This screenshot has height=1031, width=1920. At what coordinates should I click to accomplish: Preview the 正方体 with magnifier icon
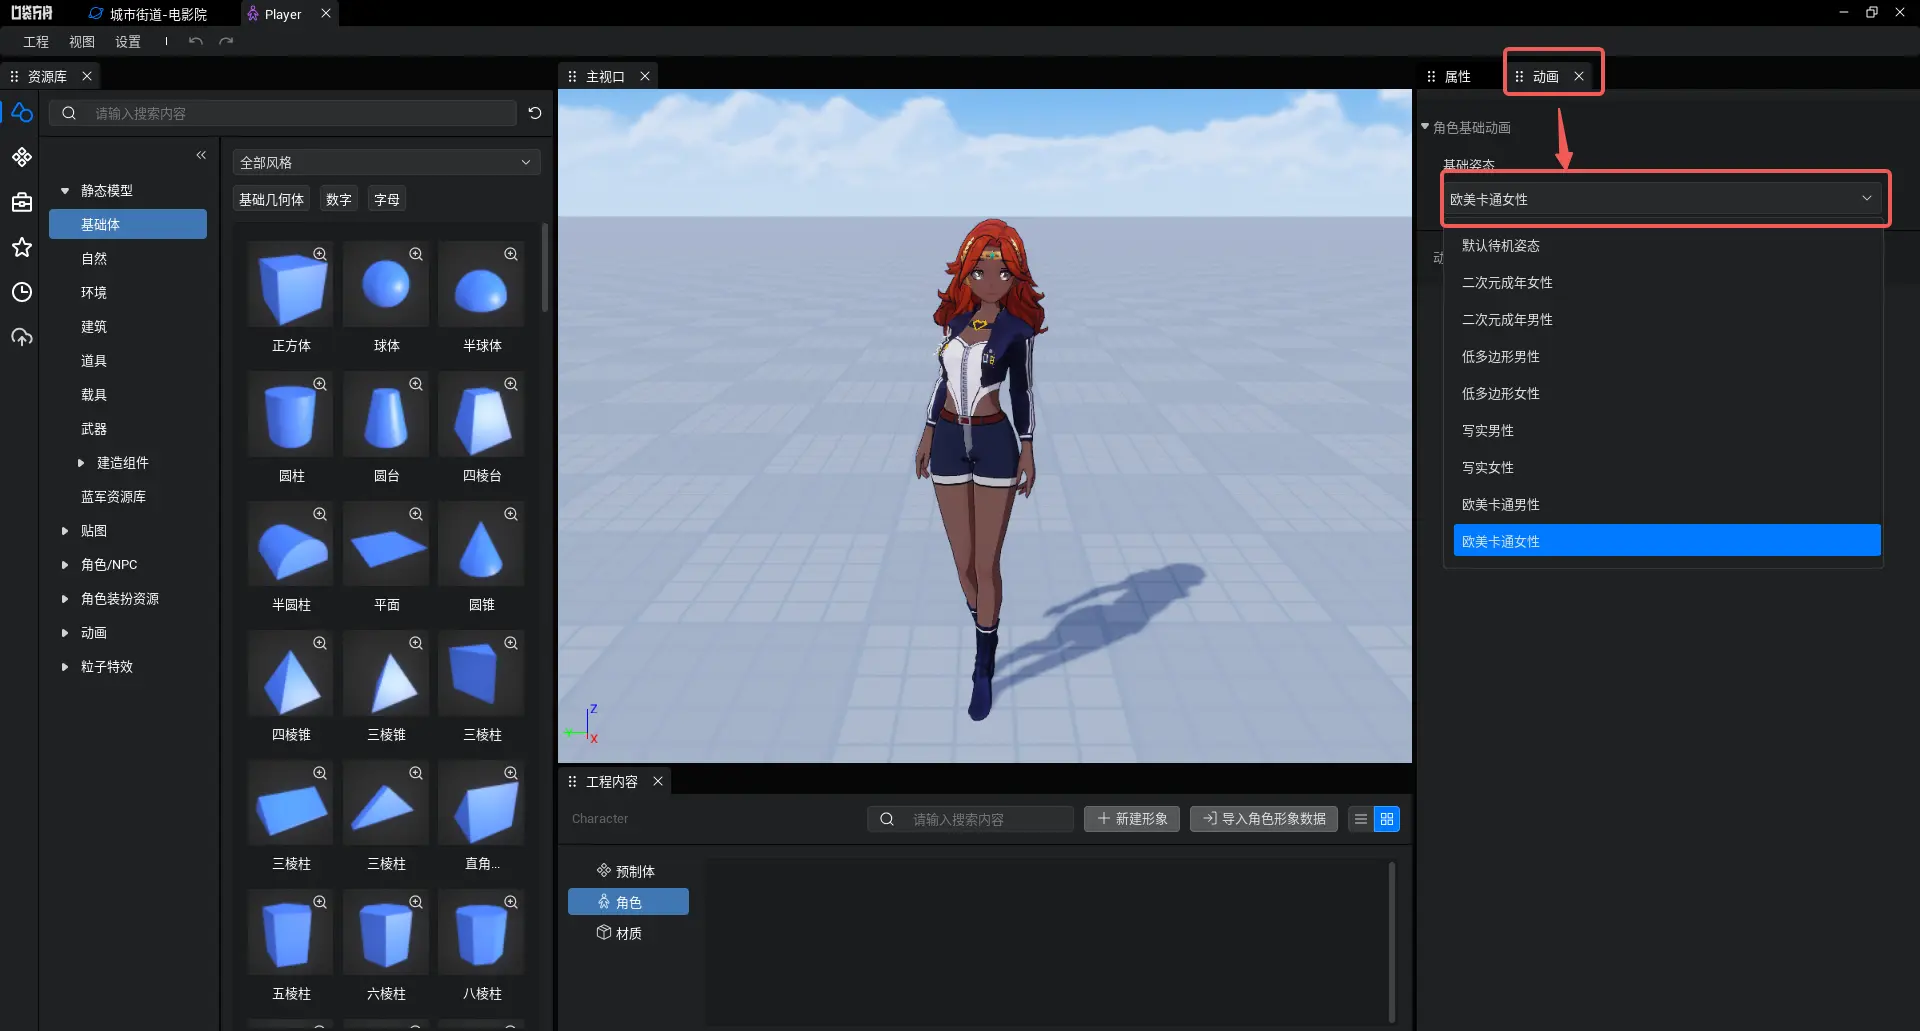[320, 254]
